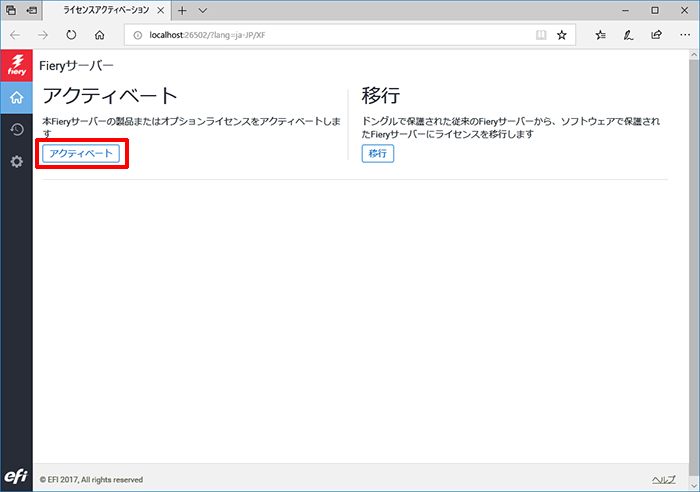This screenshot has height=492, width=700.
Task: Open the Home page from the sidebar
Action: point(17,97)
